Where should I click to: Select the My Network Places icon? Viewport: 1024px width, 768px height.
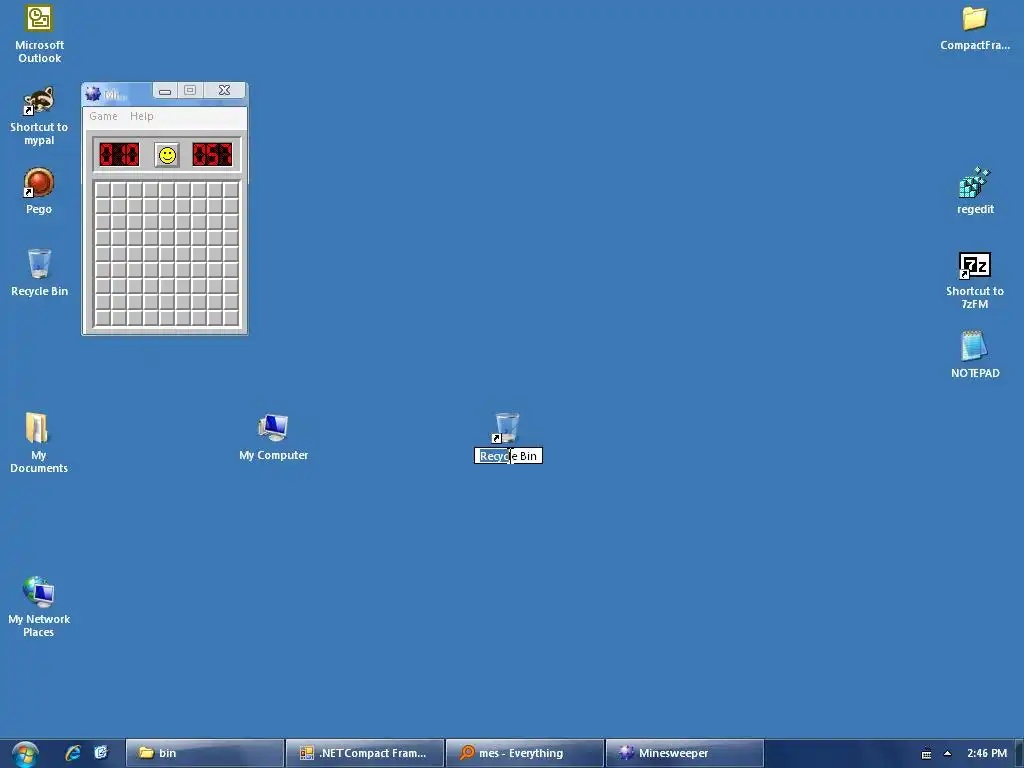pyautogui.click(x=39, y=592)
